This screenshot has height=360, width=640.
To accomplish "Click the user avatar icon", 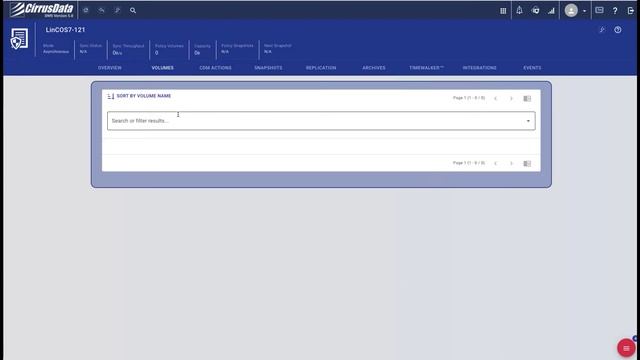I will [x=571, y=11].
